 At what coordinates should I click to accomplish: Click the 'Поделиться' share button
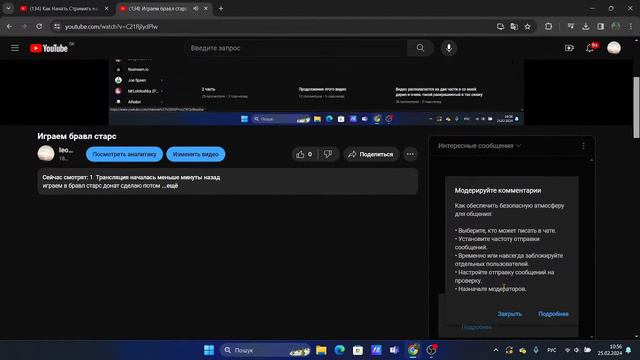371,154
